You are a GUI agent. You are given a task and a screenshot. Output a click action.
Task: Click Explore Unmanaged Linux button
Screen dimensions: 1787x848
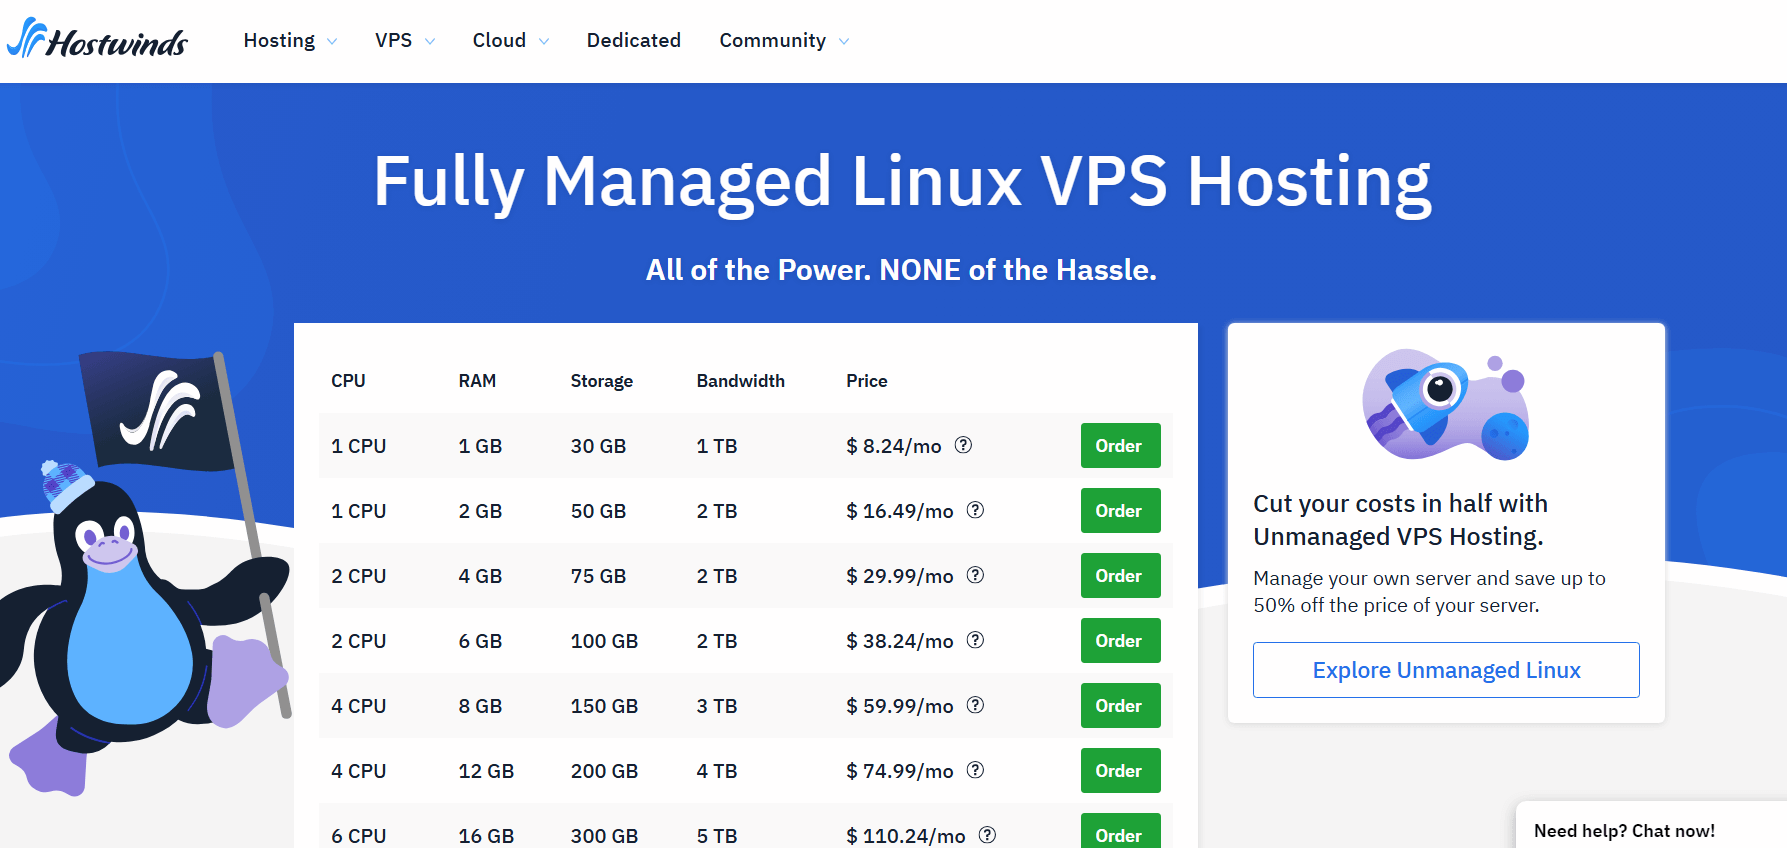pyautogui.click(x=1446, y=670)
